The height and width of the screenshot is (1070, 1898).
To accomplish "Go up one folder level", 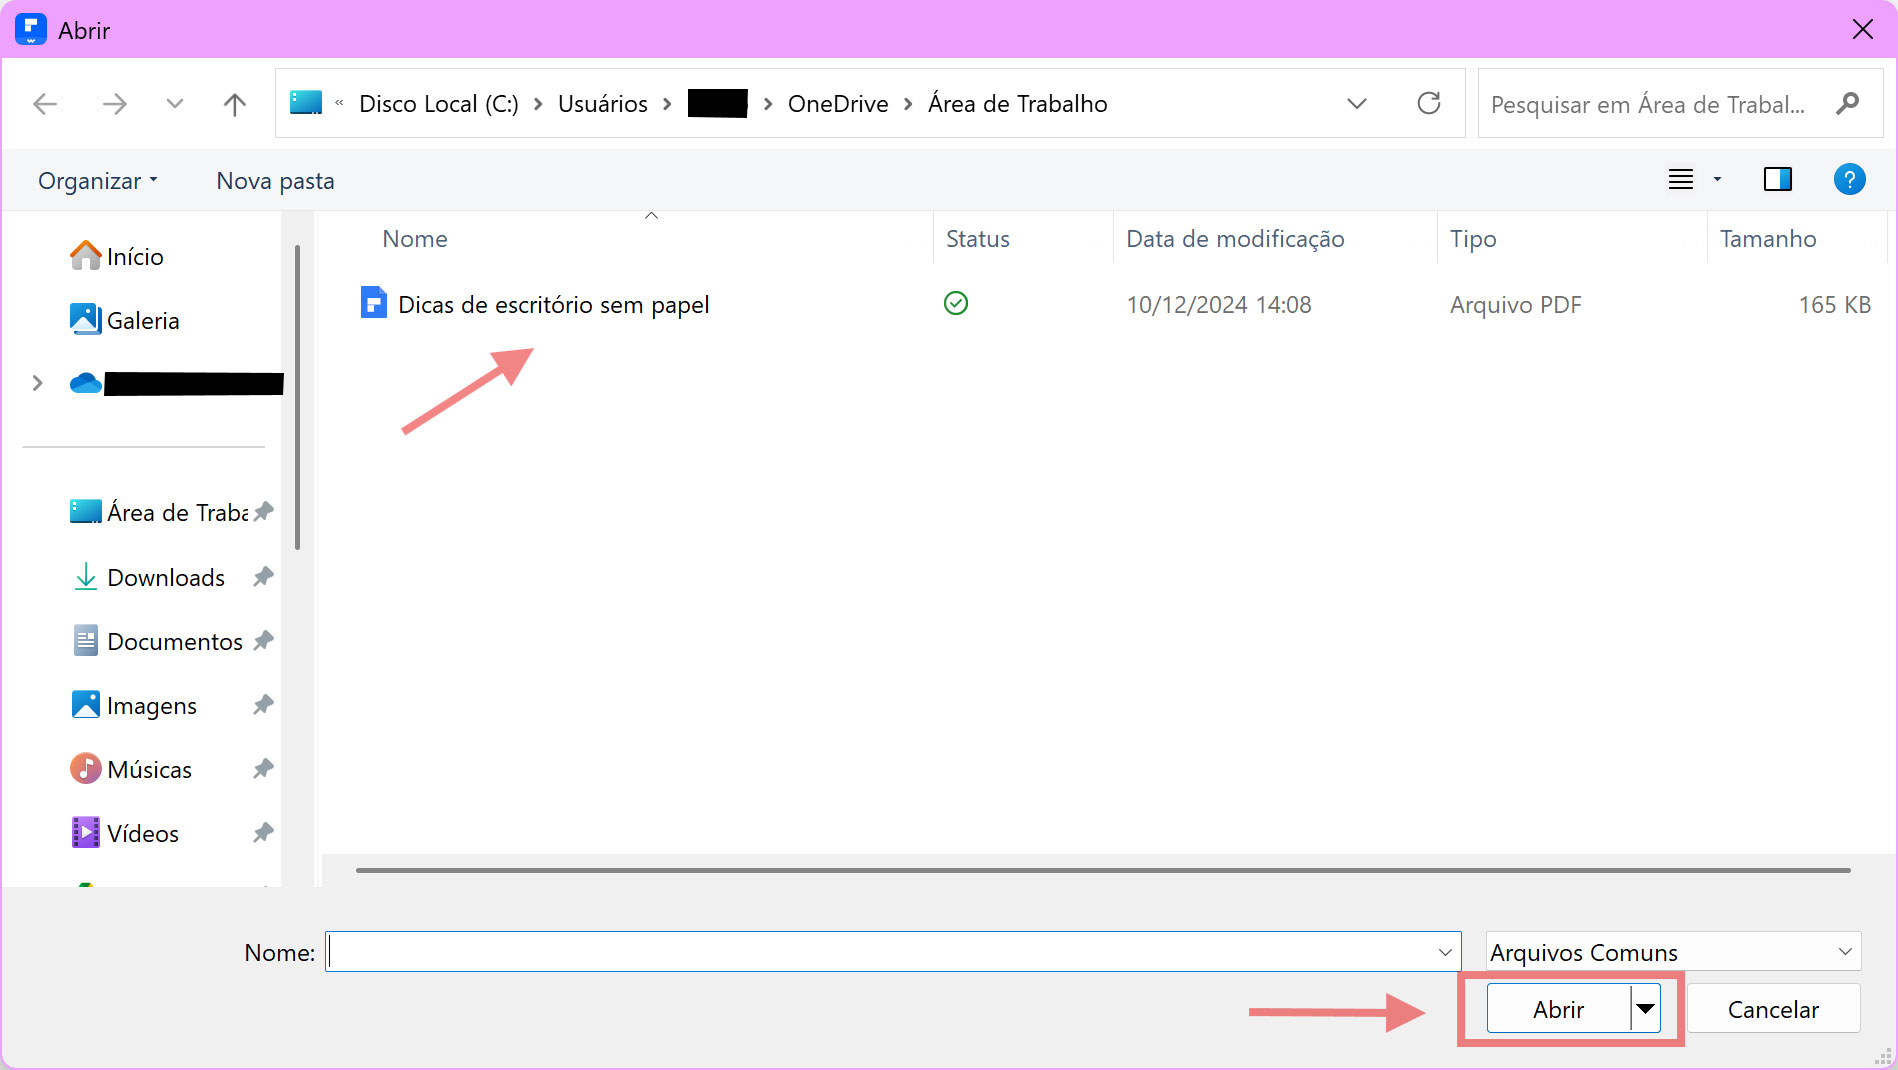I will click(234, 104).
